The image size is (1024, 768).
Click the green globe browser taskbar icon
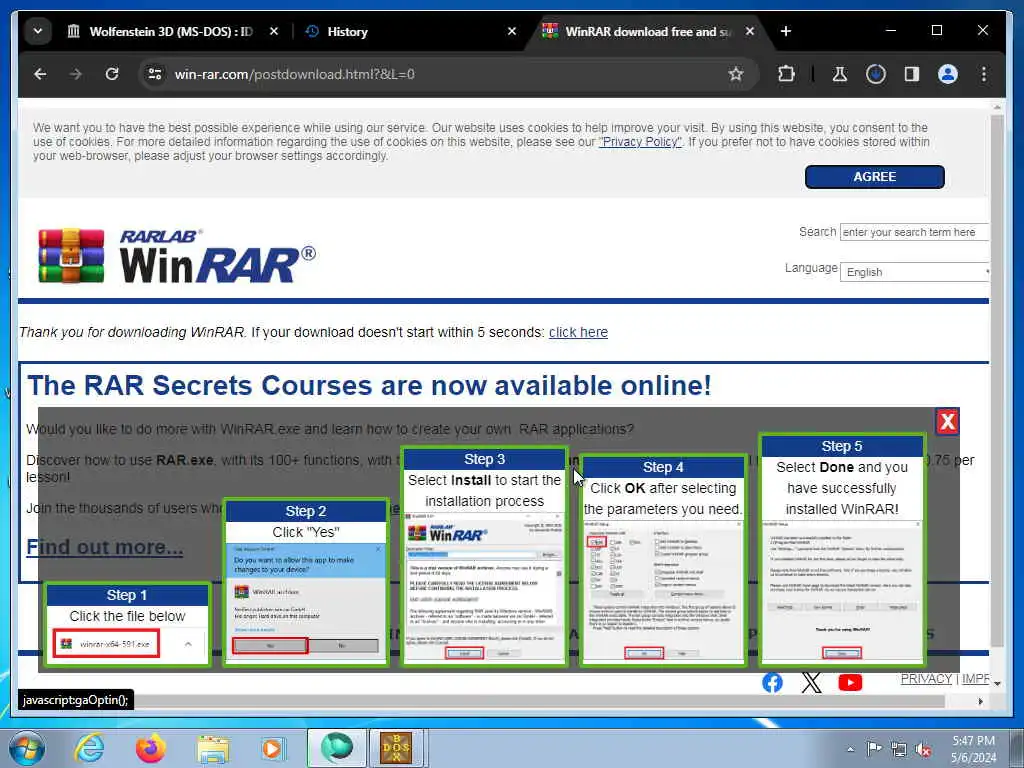click(336, 748)
